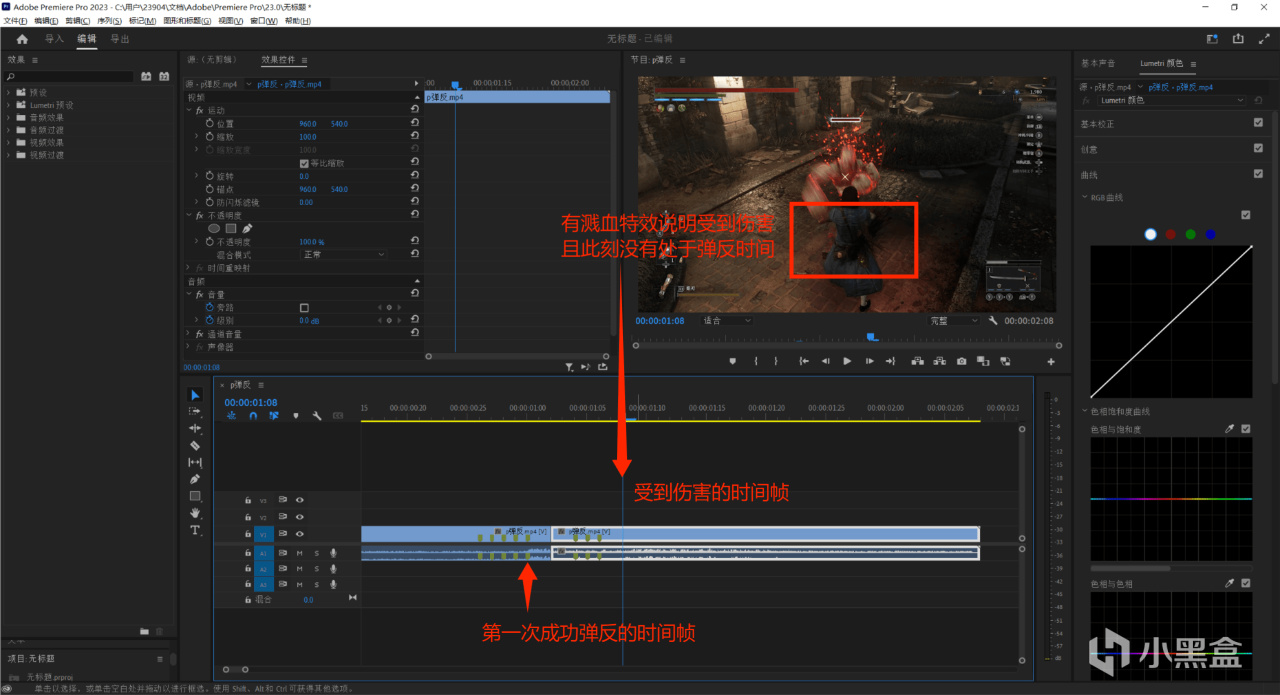Switch to the Import tab

pyautogui.click(x=54, y=39)
